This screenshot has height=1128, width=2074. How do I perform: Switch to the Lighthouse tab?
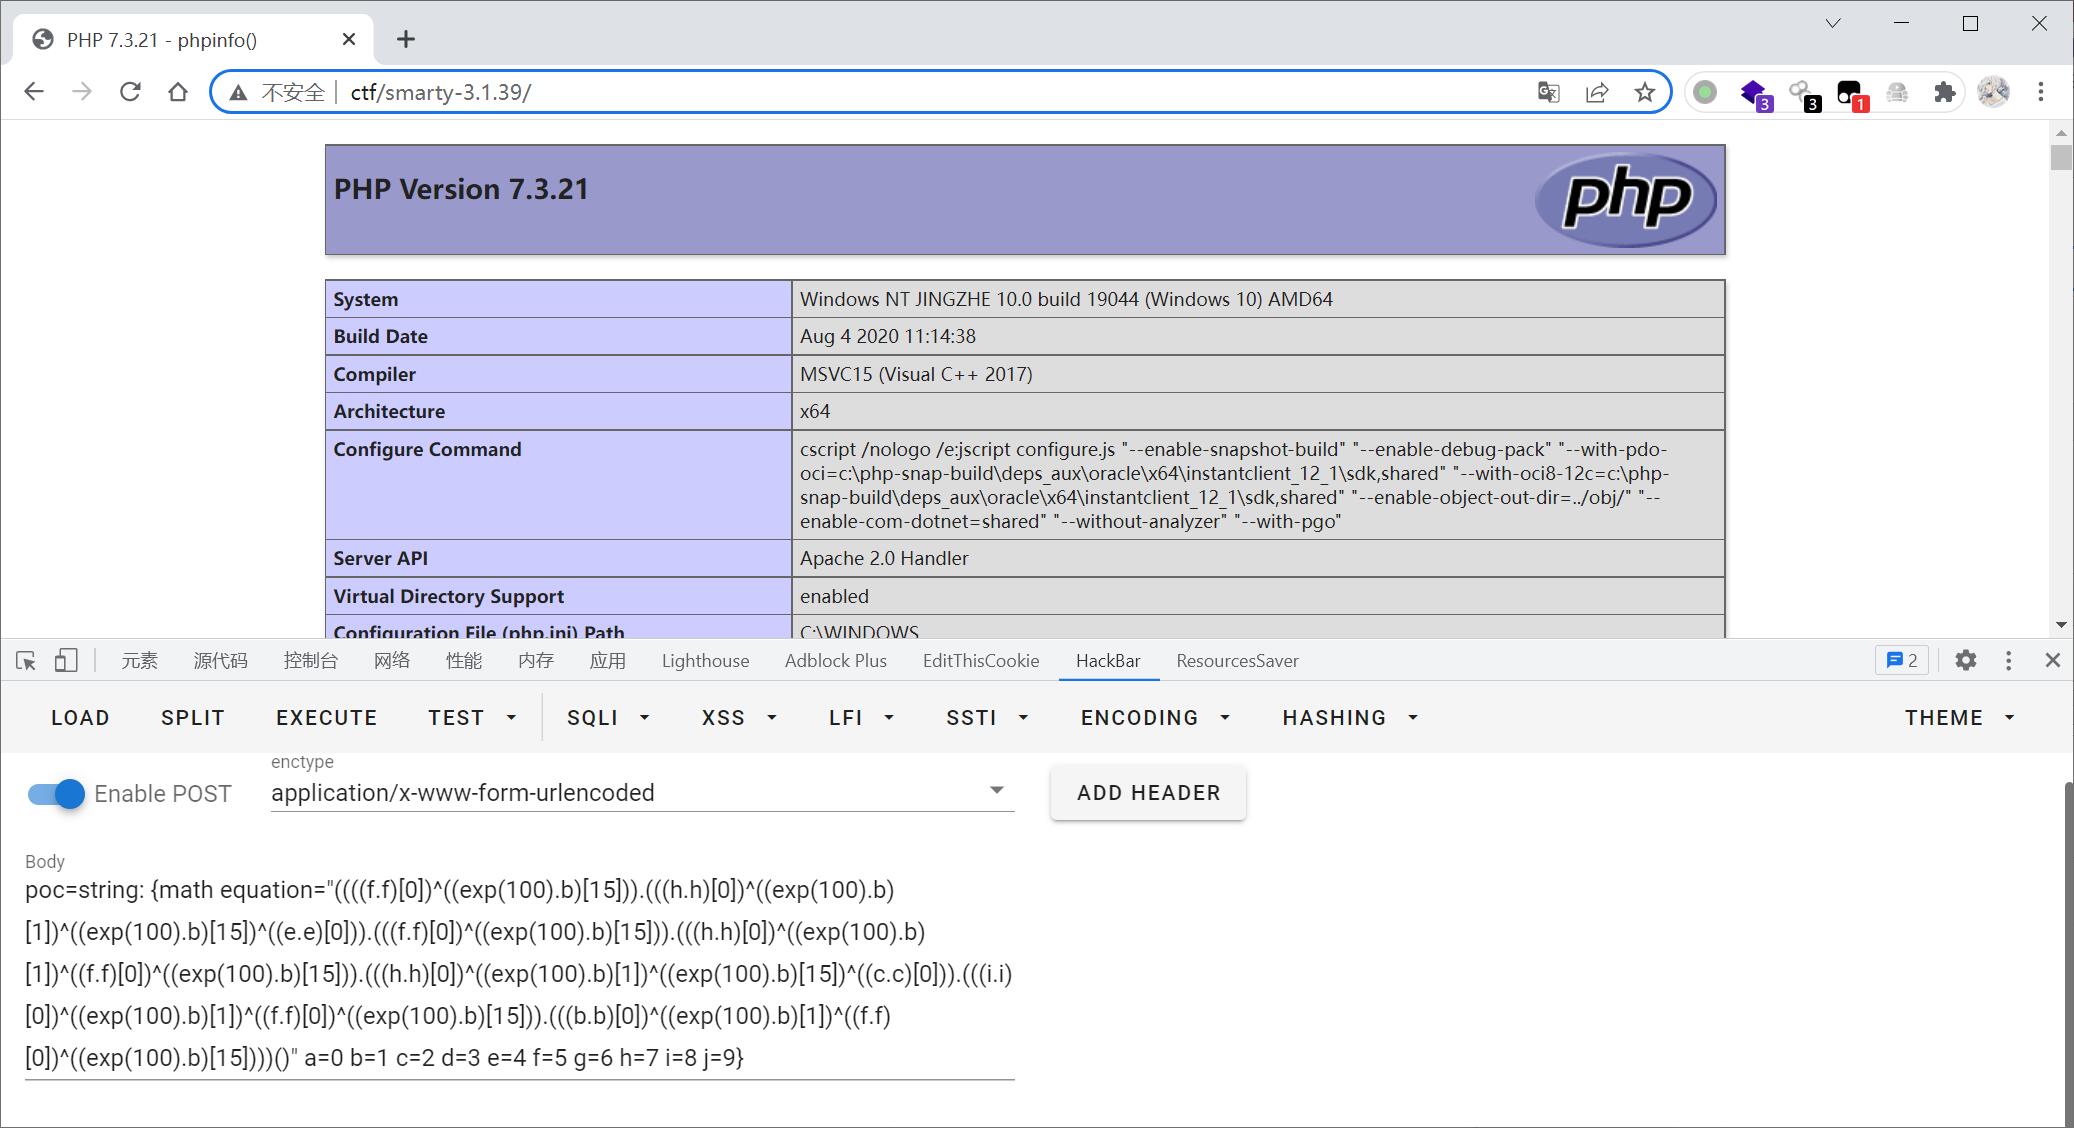point(705,661)
